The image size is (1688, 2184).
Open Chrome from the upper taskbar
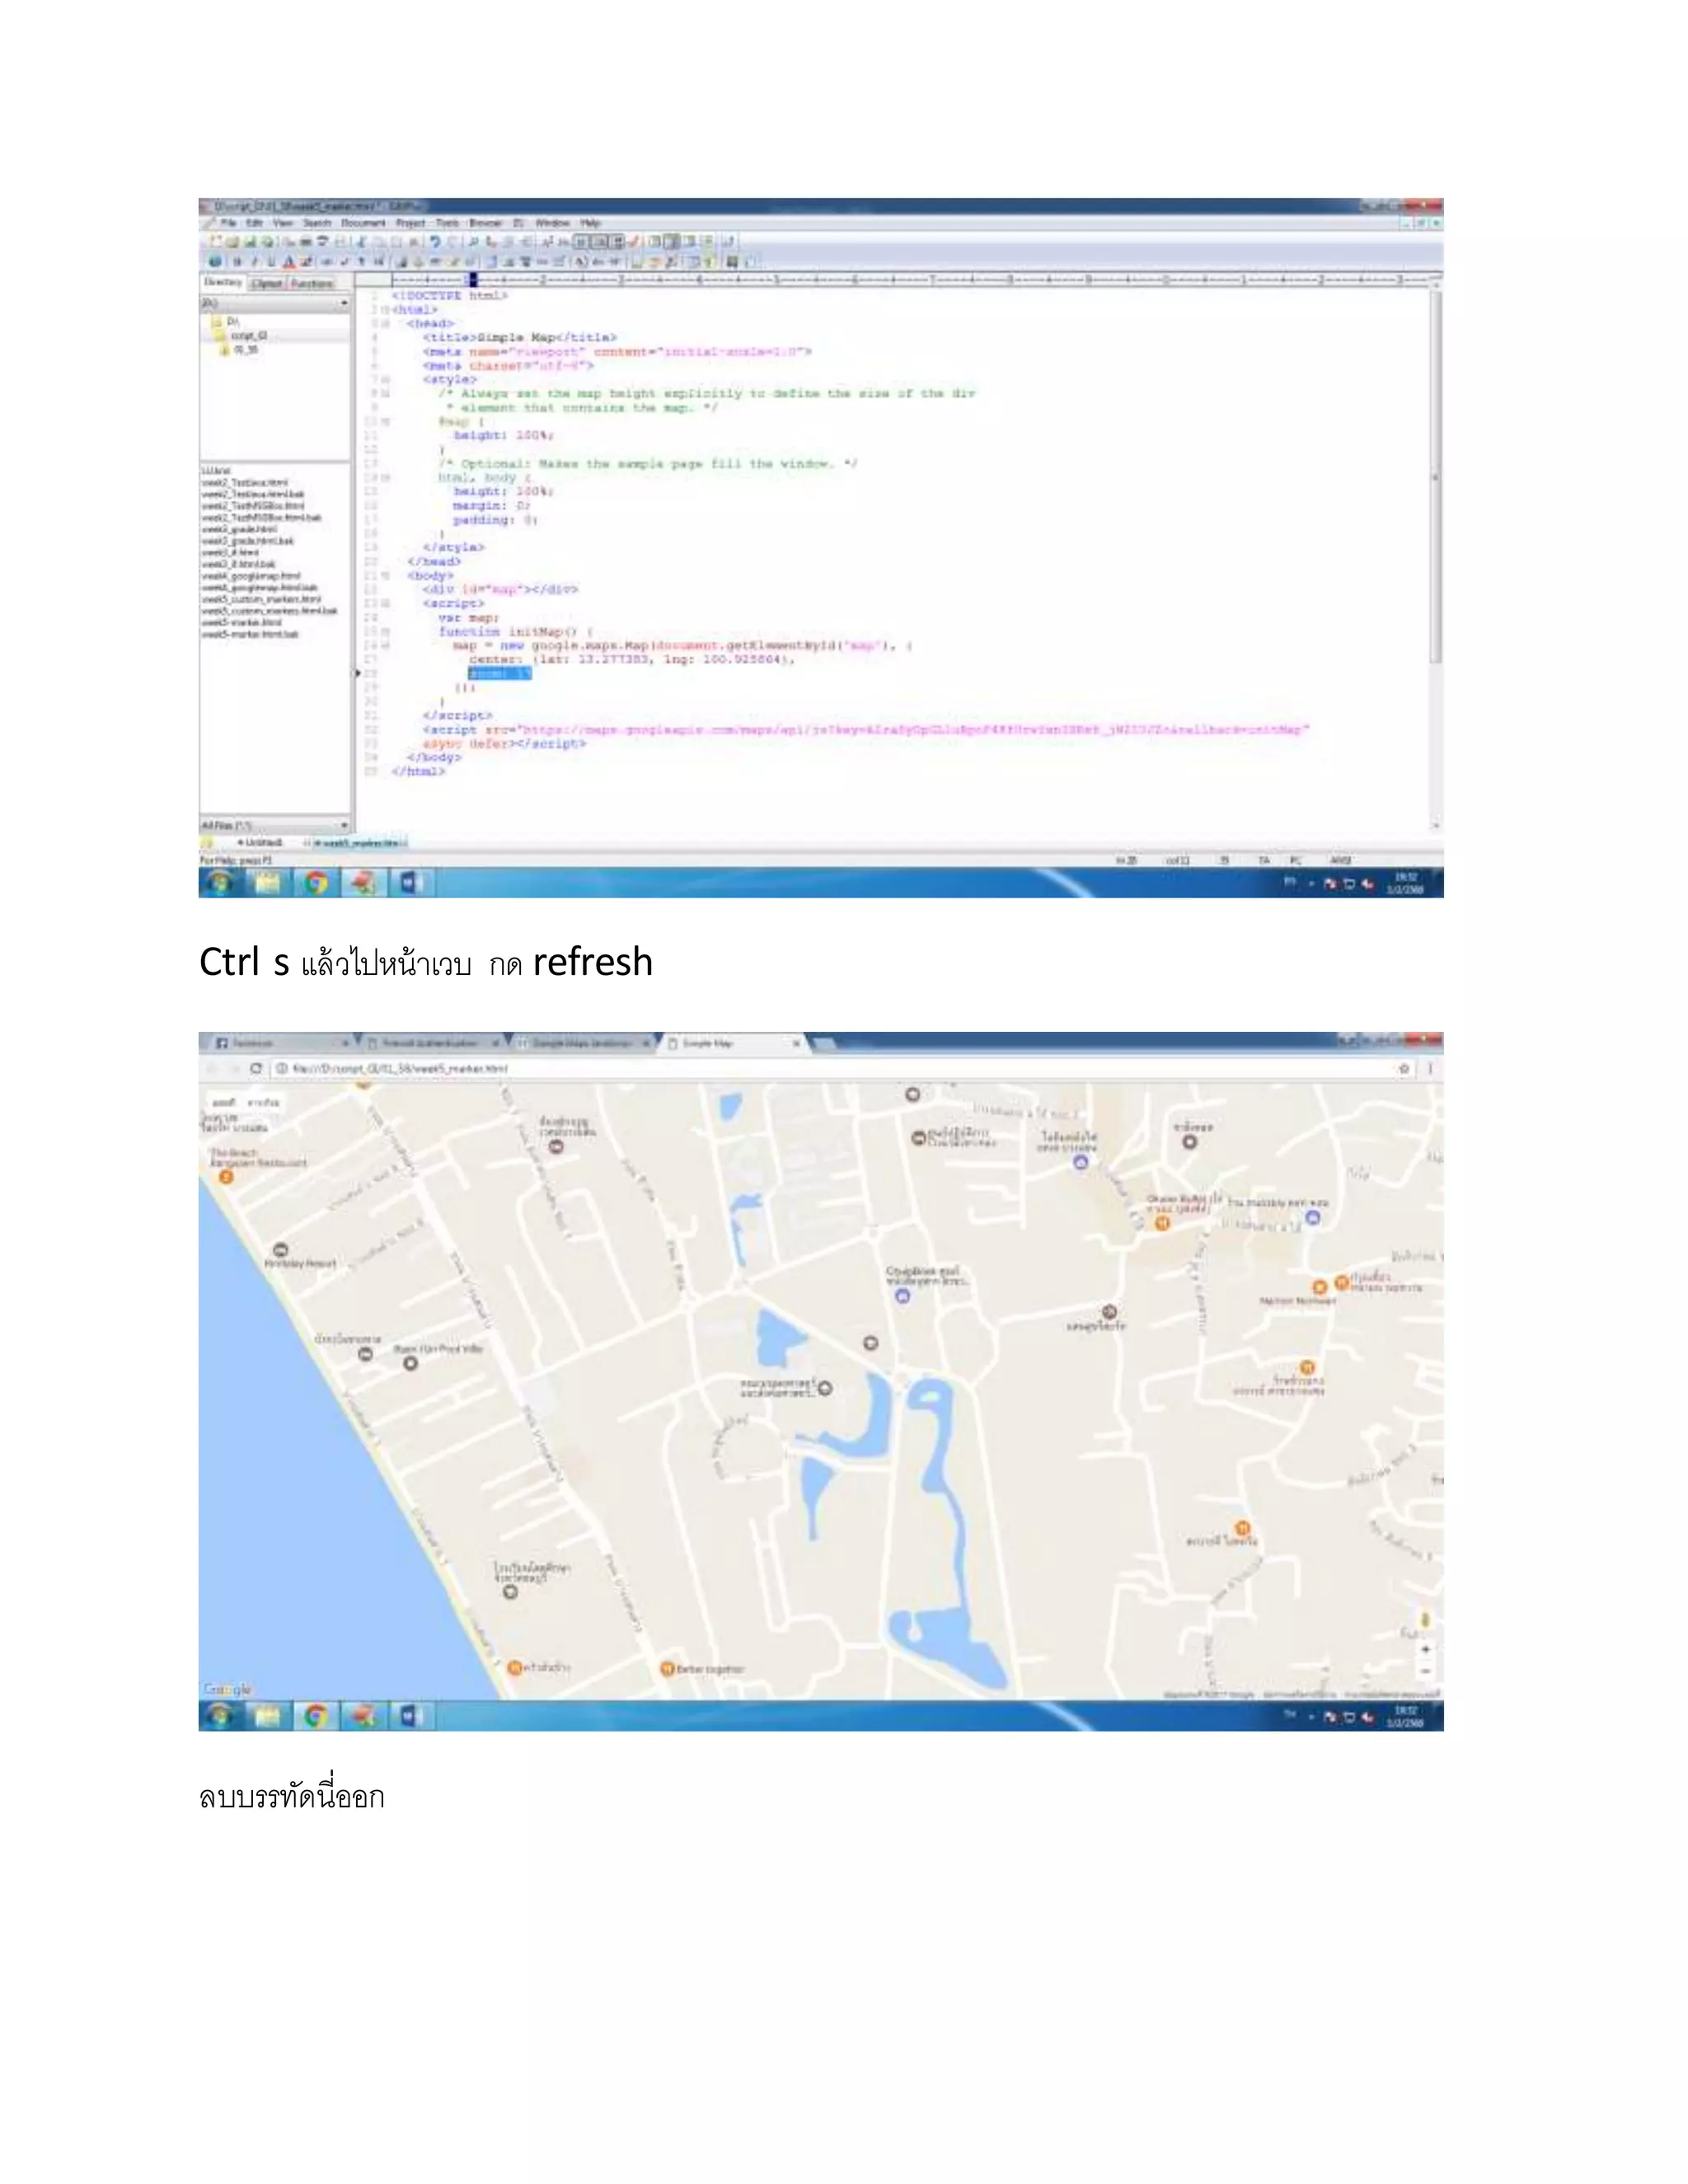[316, 882]
